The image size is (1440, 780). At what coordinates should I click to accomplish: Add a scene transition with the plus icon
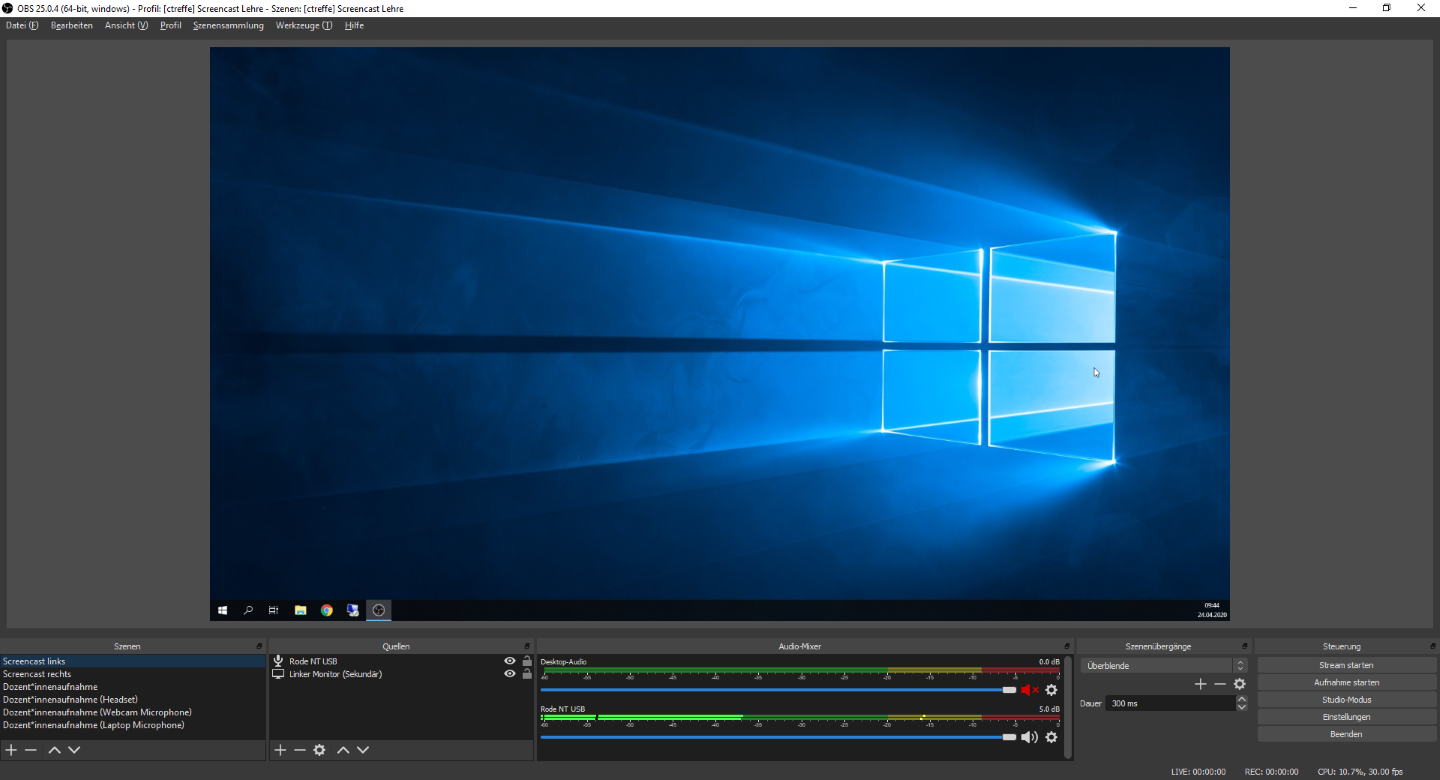[1201, 684]
